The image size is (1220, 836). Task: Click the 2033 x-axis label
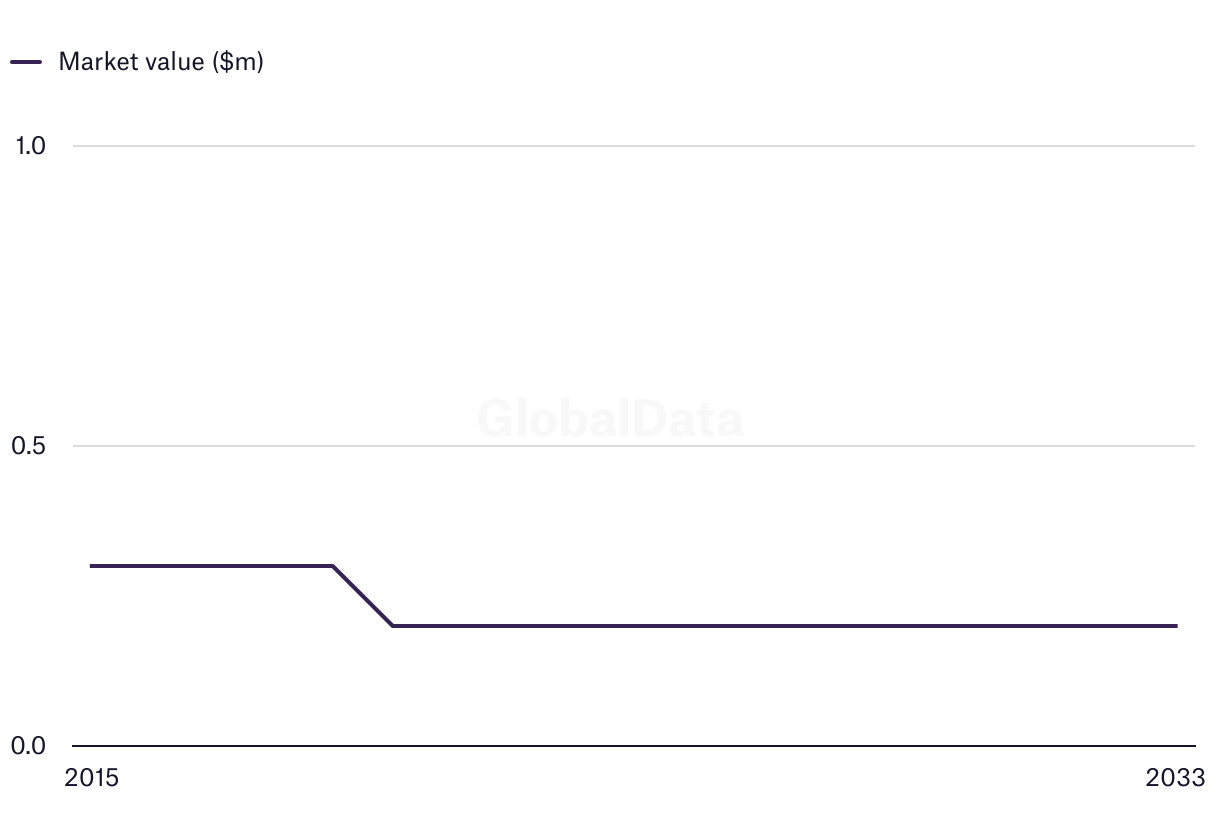(x=1177, y=778)
